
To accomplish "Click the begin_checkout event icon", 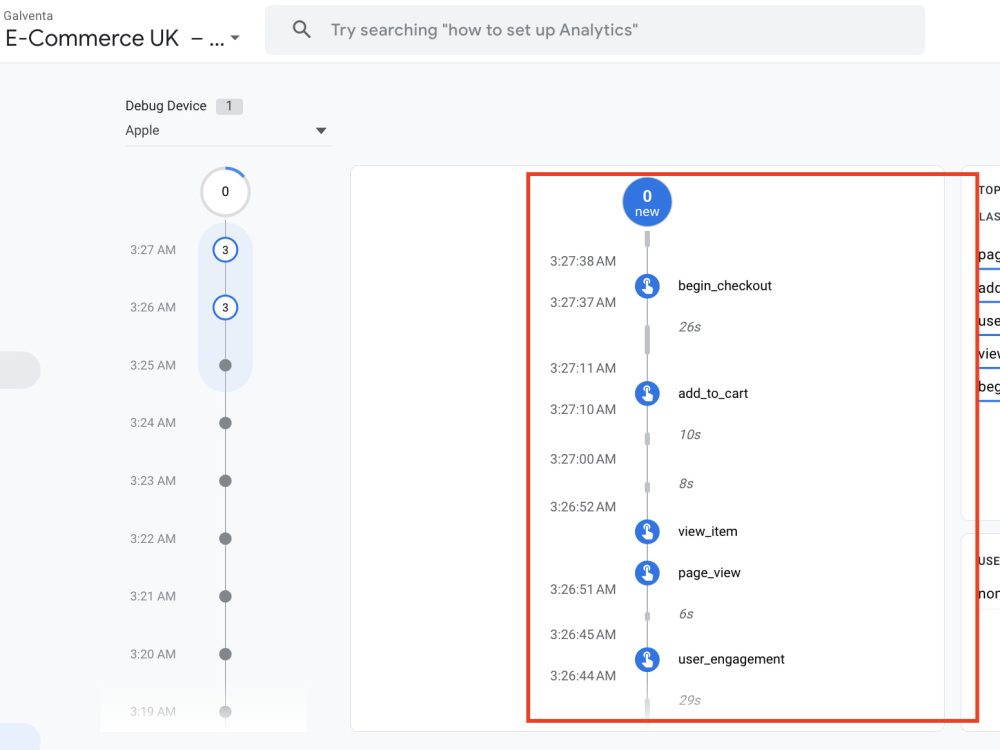I will 647,286.
